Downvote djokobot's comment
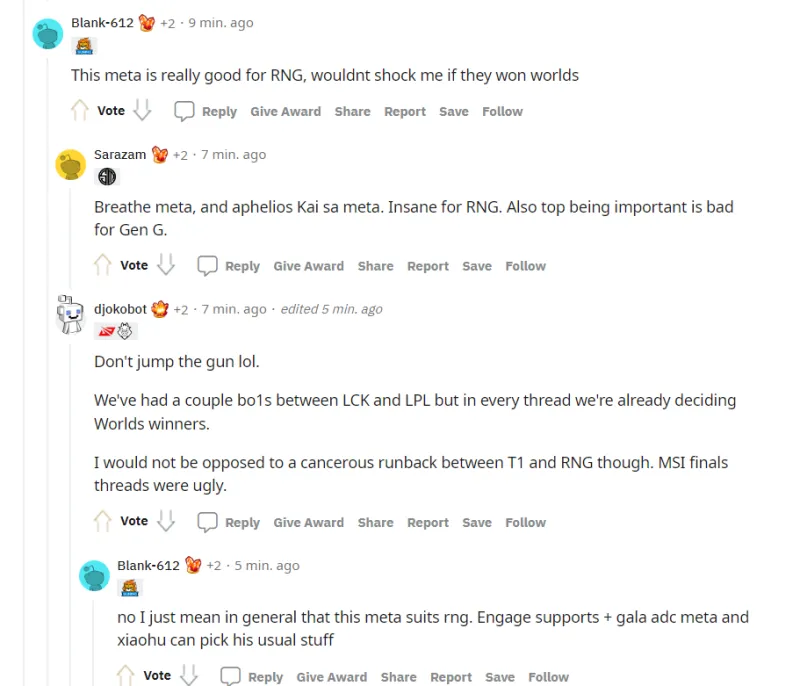This screenshot has width=800, height=686. (x=166, y=521)
